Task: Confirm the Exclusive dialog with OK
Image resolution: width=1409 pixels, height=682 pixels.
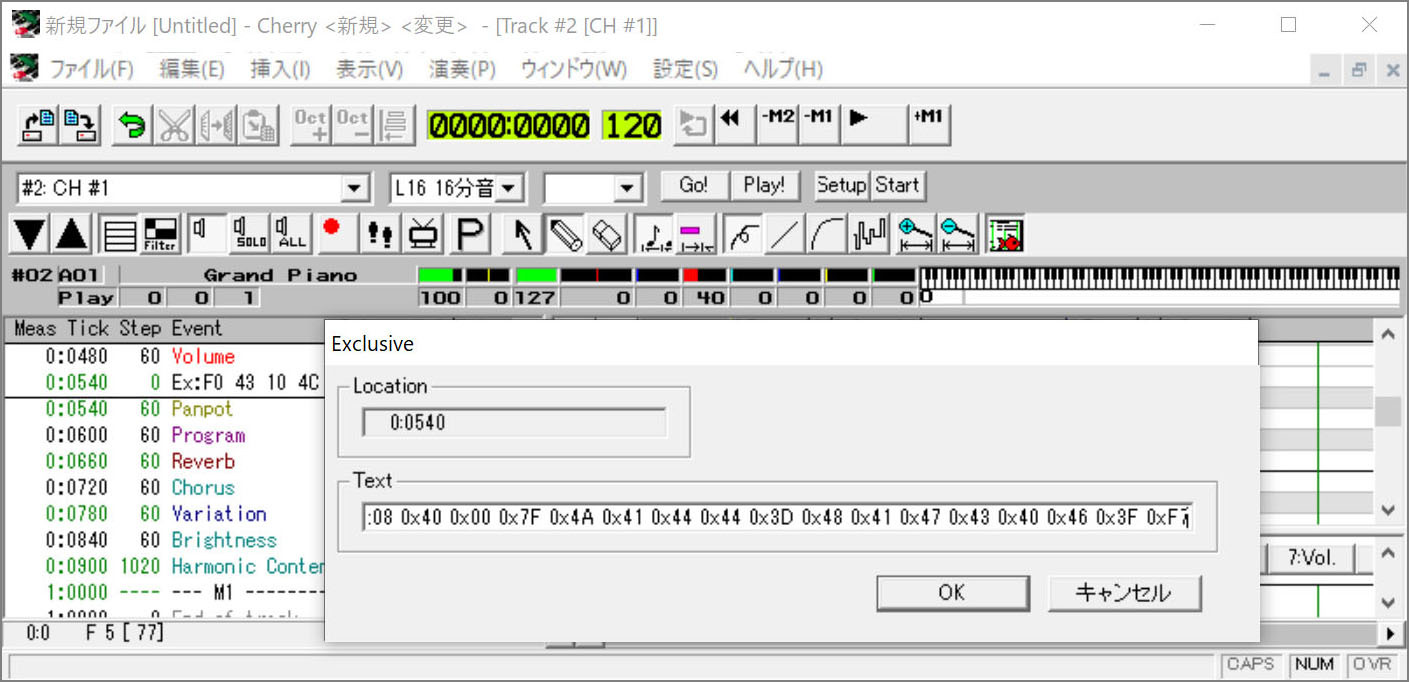Action: point(952,592)
